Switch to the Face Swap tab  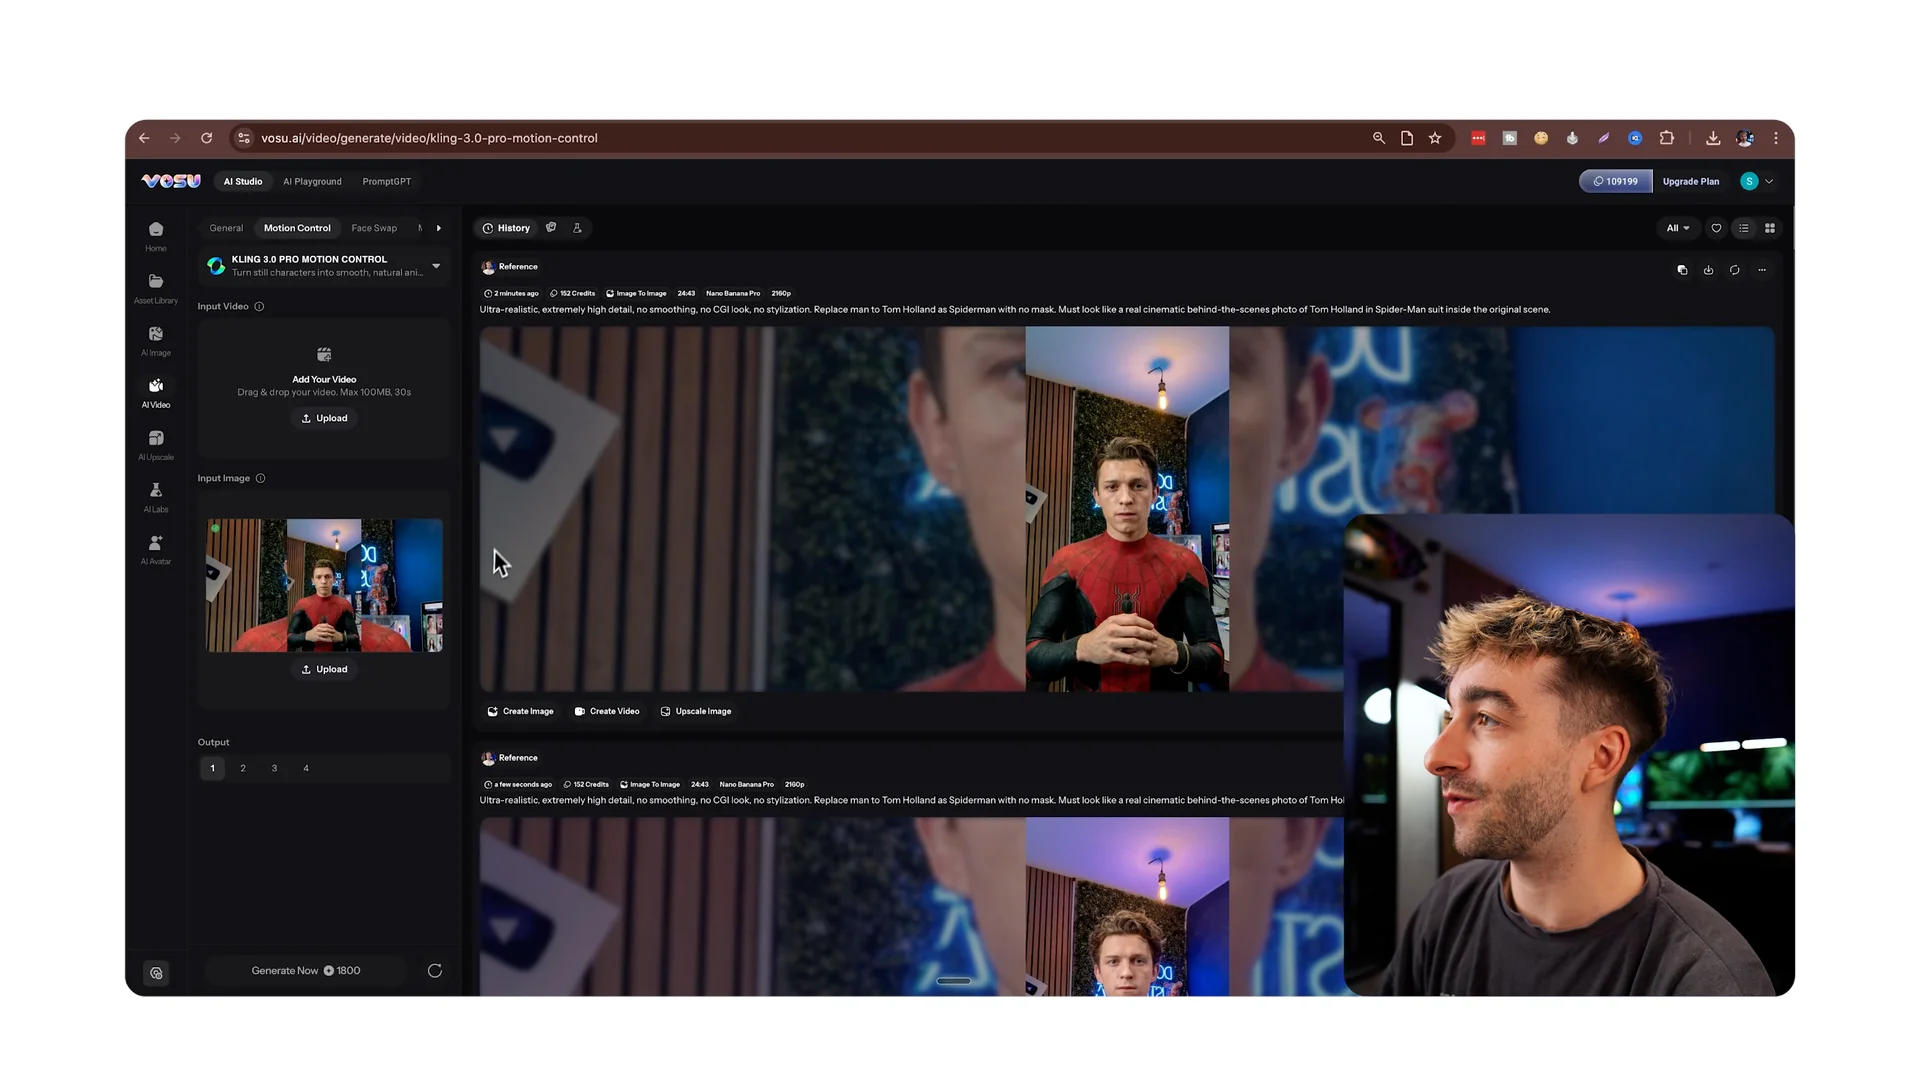[374, 228]
